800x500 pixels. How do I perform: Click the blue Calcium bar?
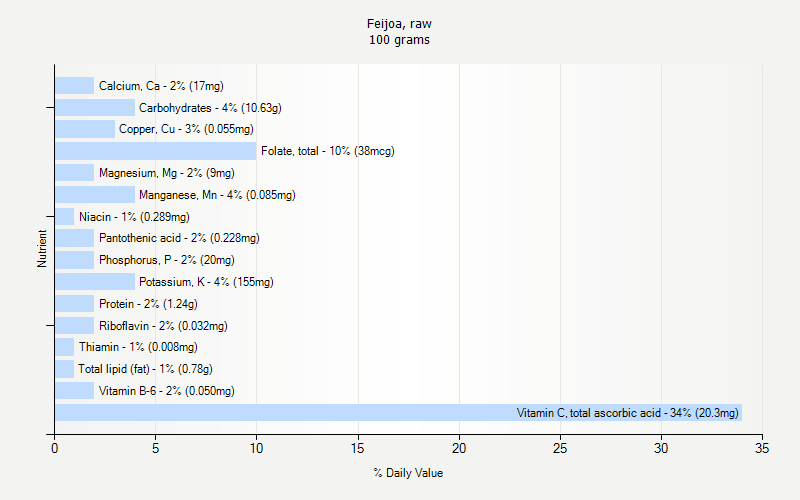[x=74, y=86]
